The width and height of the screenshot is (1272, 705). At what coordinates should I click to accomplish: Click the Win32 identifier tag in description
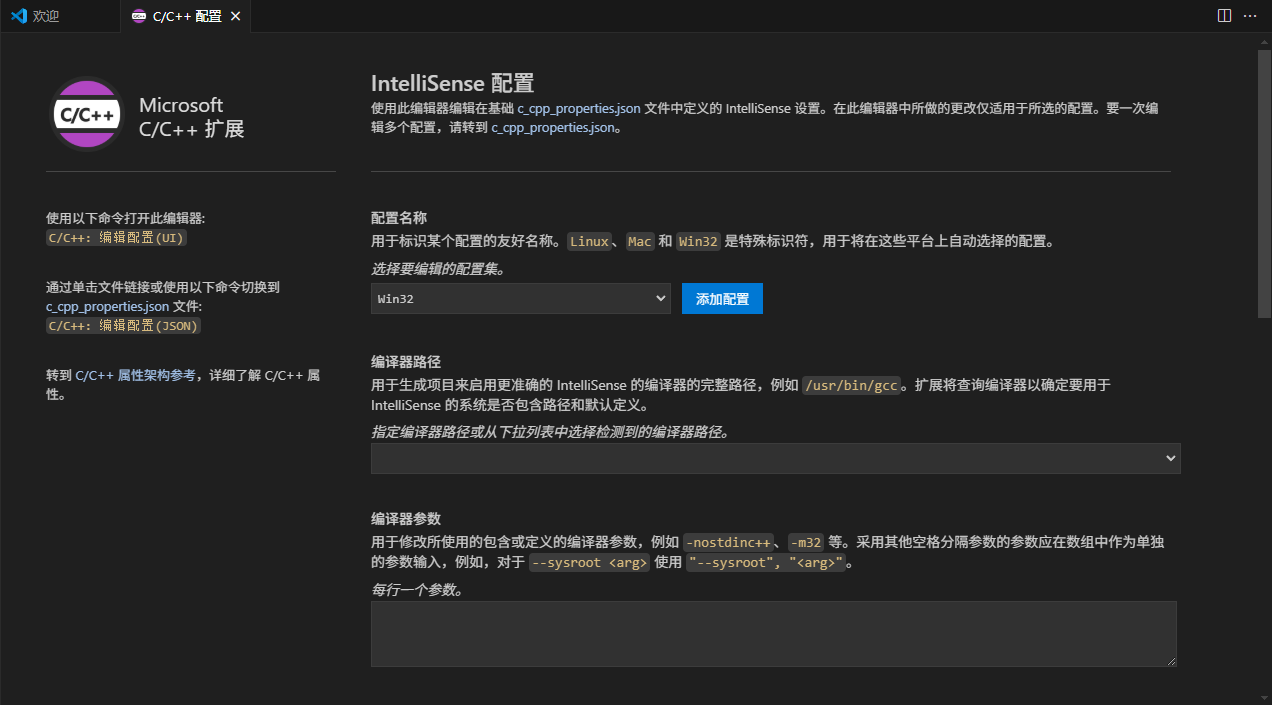tap(698, 242)
